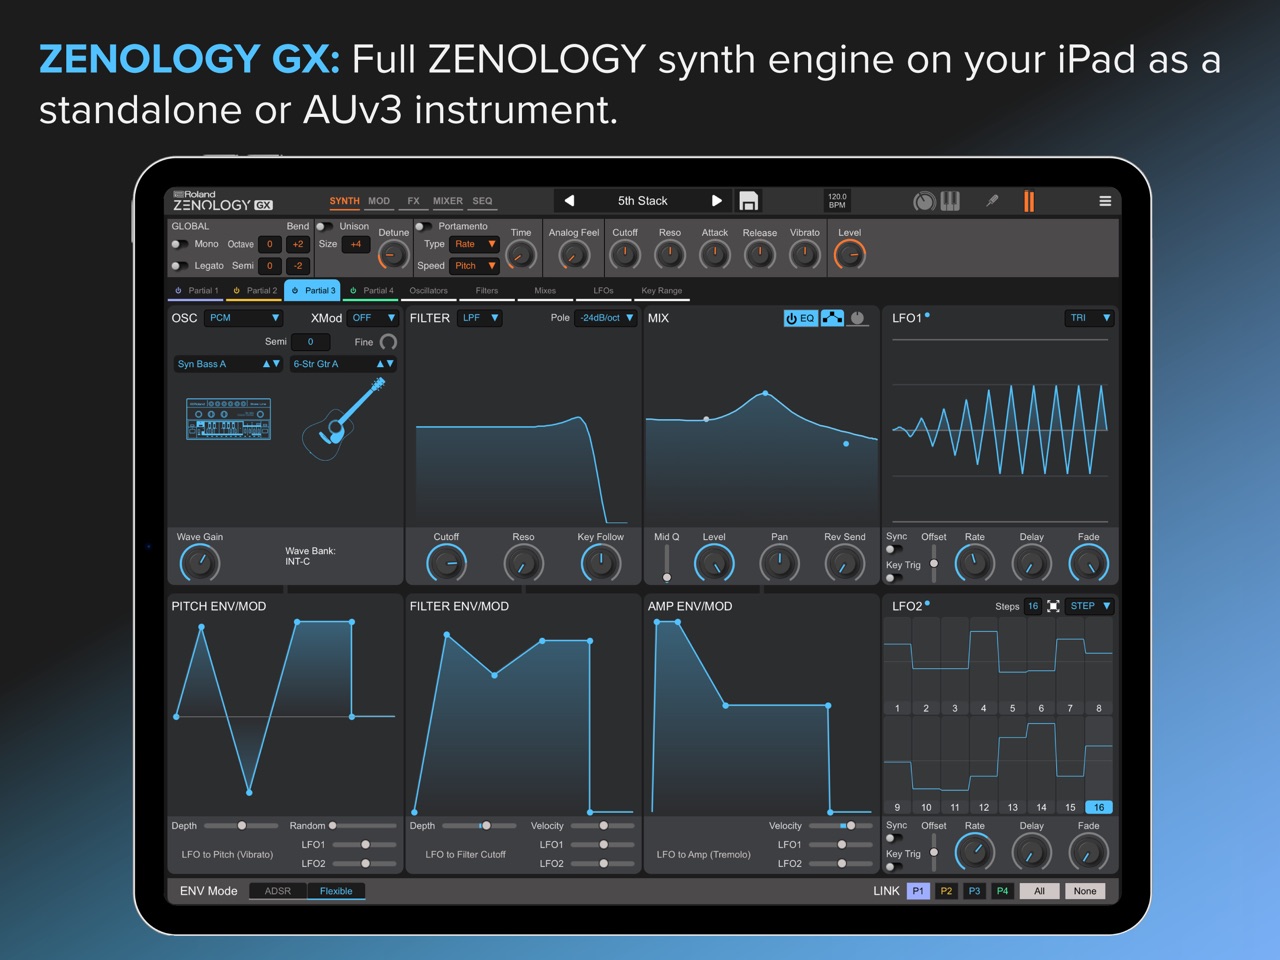Viewport: 1280px width, 960px height.
Task: Save preset with the floppy disk icon
Action: (x=748, y=201)
